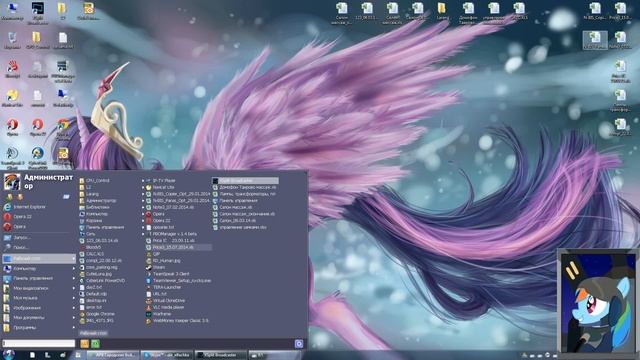The image size is (640, 360).
Task: Open the Opera entry in pinned programs
Action: pyautogui.click(x=15, y=227)
